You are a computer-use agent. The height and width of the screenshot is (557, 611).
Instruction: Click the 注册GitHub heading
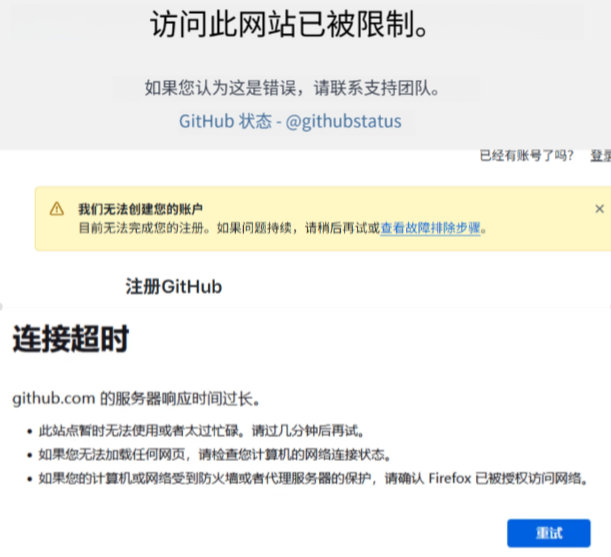(x=173, y=287)
